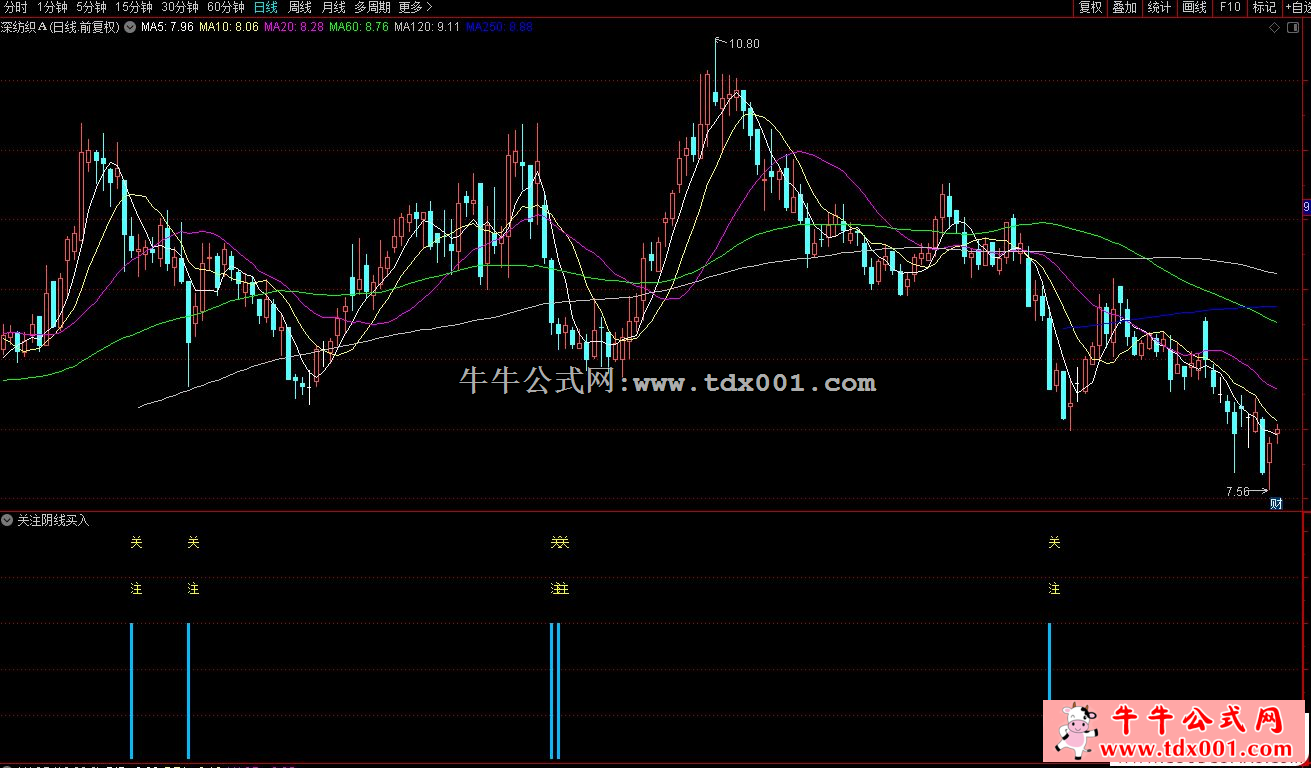
Task: Click the MA10: 8.06 label
Action: (x=229, y=28)
